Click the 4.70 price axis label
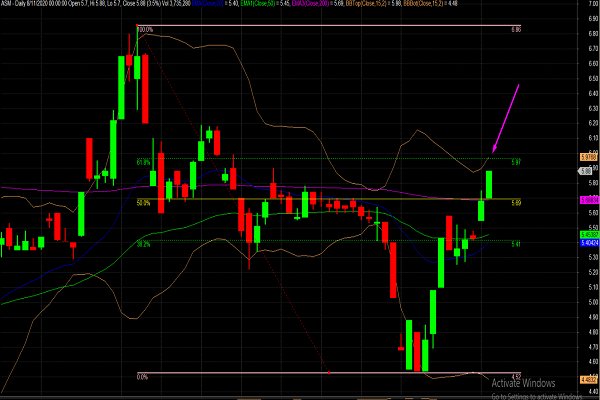600x400 pixels. tap(593, 347)
